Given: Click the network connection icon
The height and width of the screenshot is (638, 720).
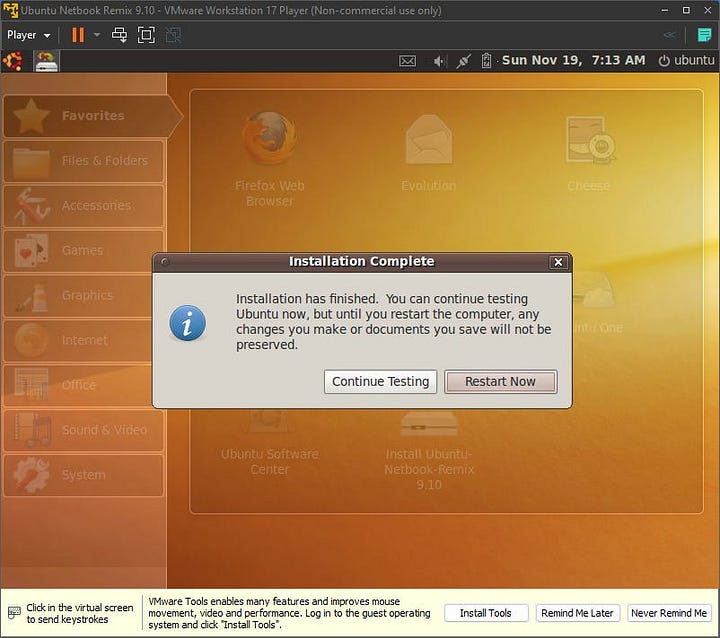Looking at the screenshot, I should [x=463, y=61].
